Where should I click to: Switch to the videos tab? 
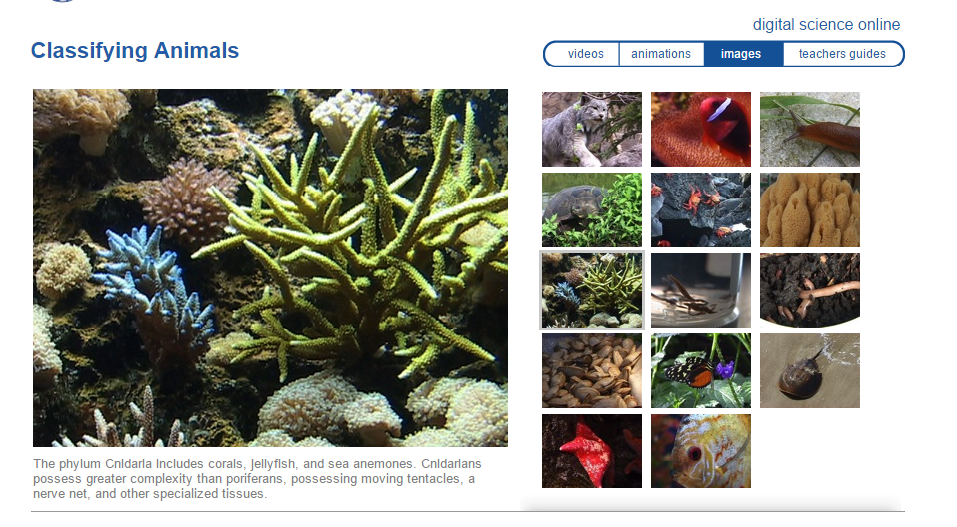[584, 54]
